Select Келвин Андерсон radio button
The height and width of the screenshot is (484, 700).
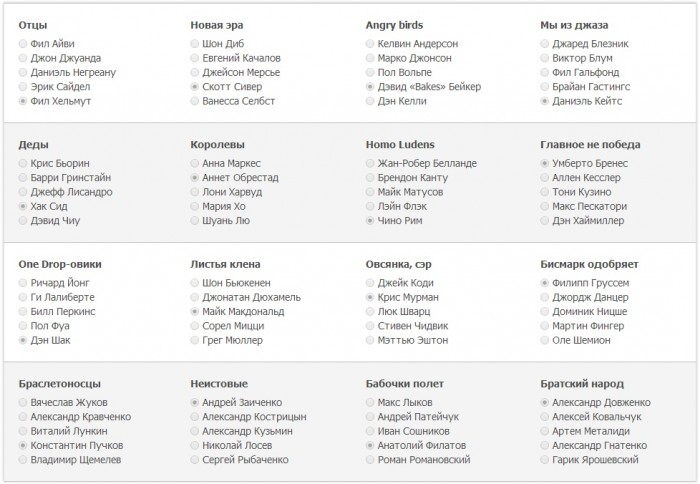[370, 44]
